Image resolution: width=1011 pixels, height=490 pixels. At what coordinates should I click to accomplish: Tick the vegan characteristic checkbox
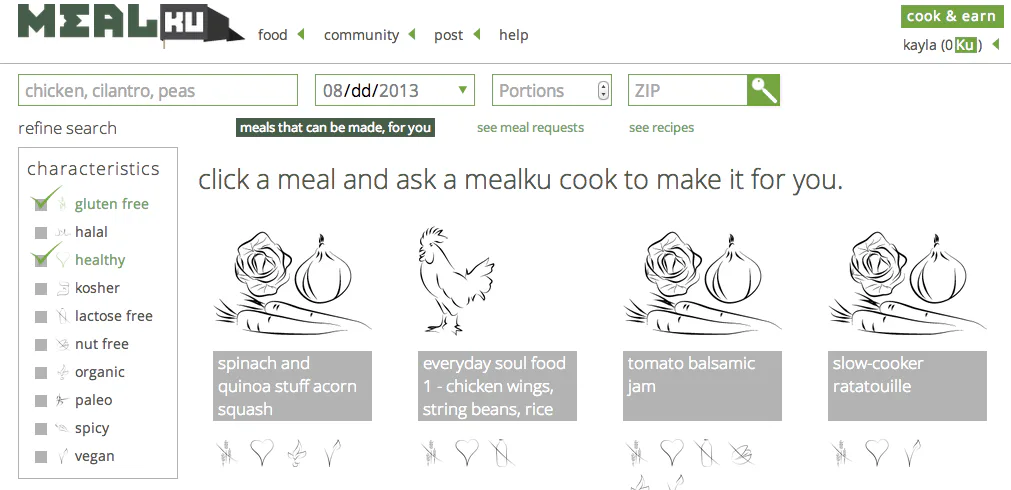point(41,456)
